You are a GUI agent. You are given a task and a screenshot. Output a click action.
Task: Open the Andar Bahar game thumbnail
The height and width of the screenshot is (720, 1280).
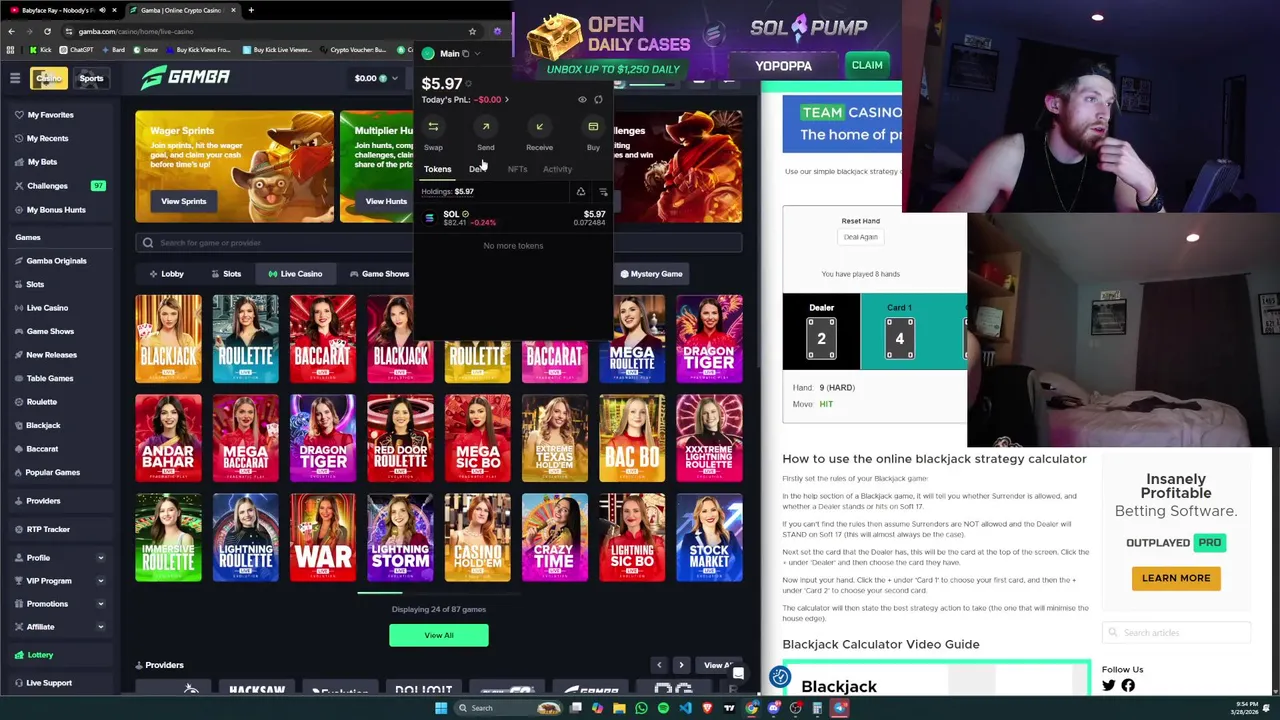tap(168, 438)
